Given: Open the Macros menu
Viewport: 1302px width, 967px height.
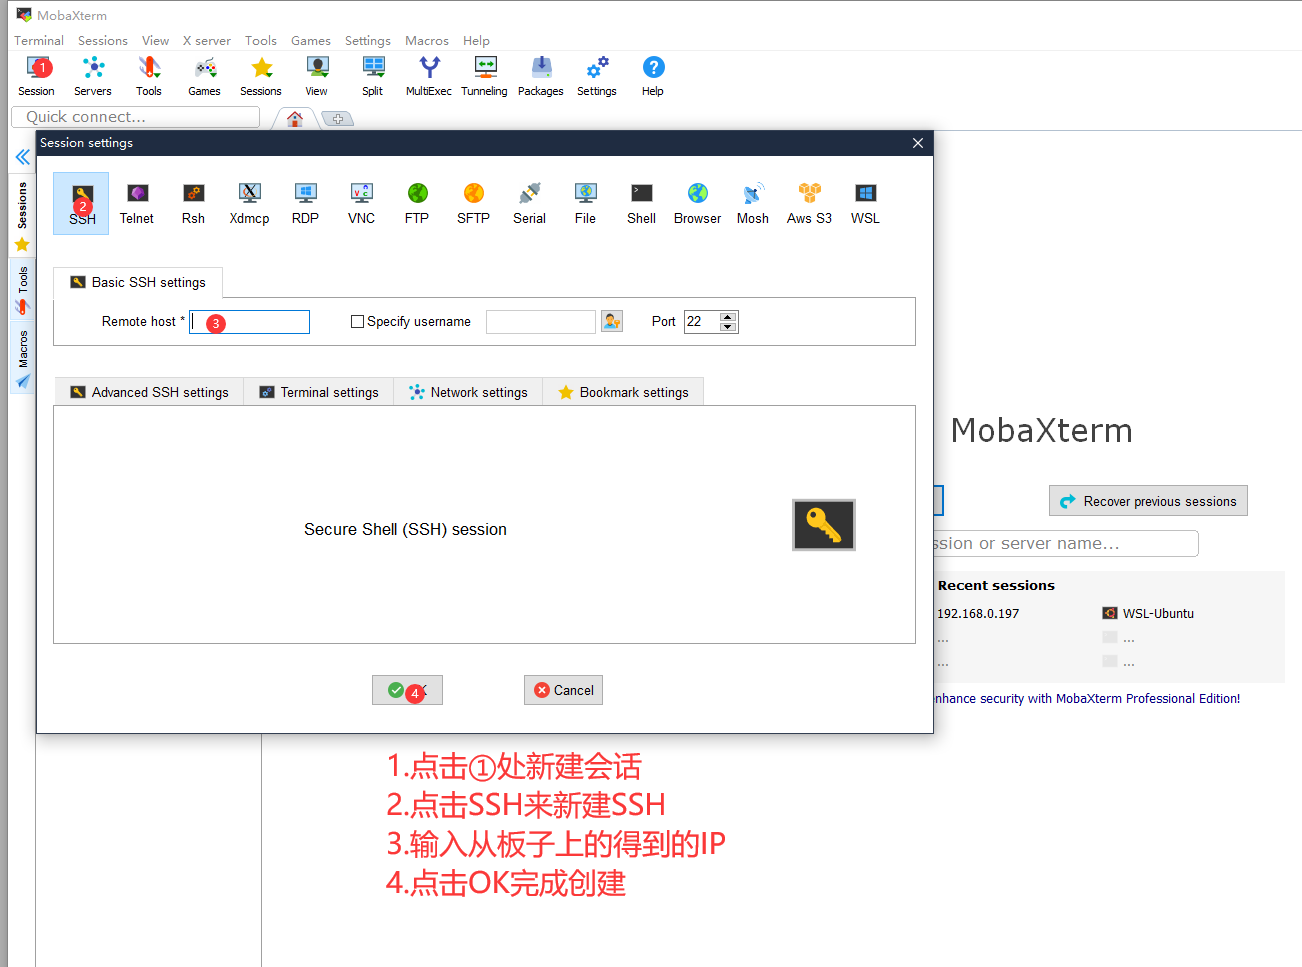Looking at the screenshot, I should coord(427,41).
